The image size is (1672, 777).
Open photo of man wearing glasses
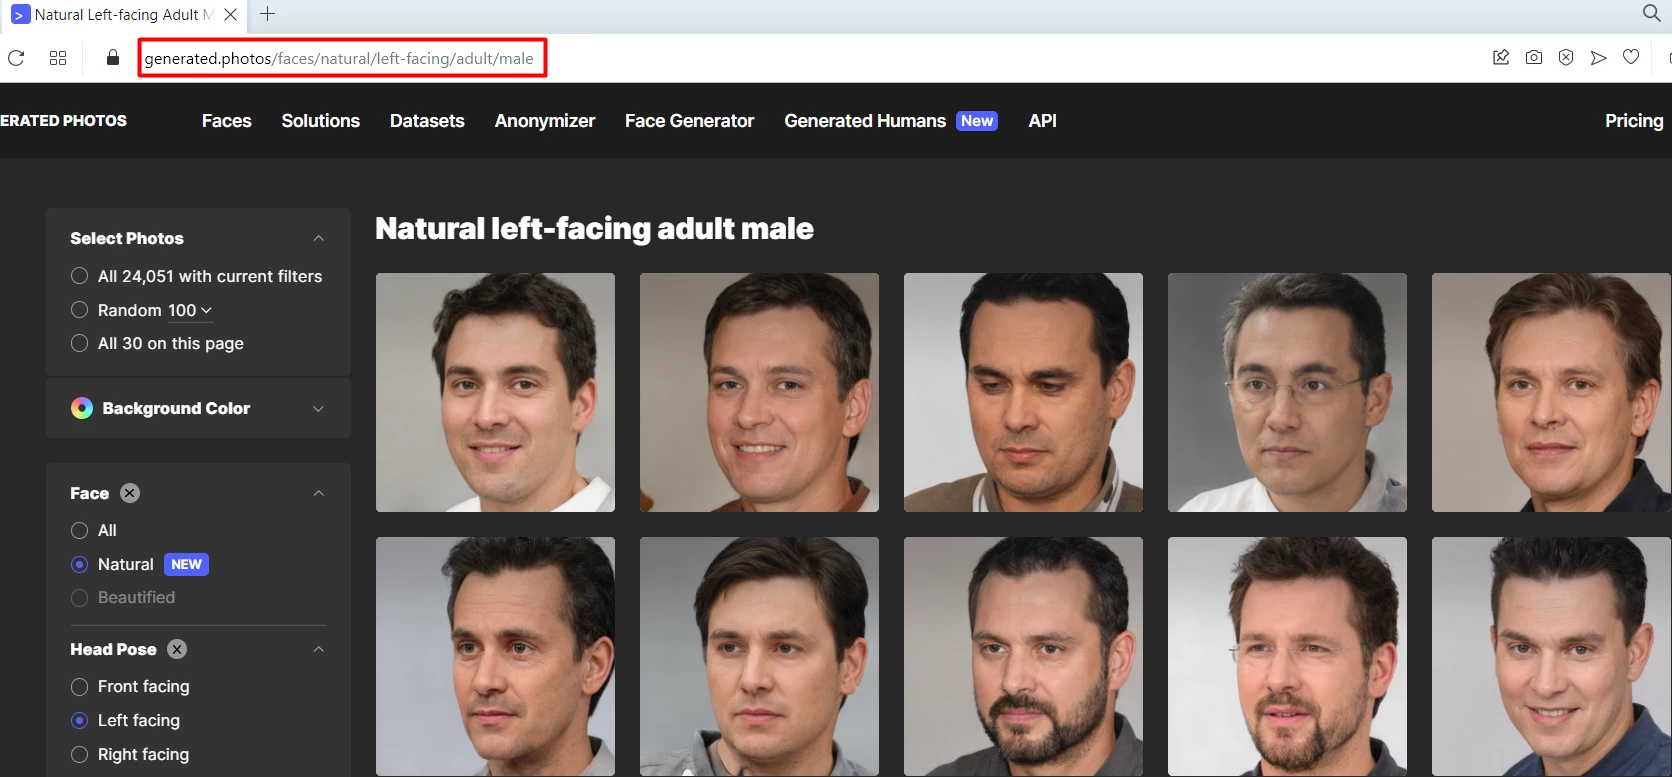(1287, 392)
